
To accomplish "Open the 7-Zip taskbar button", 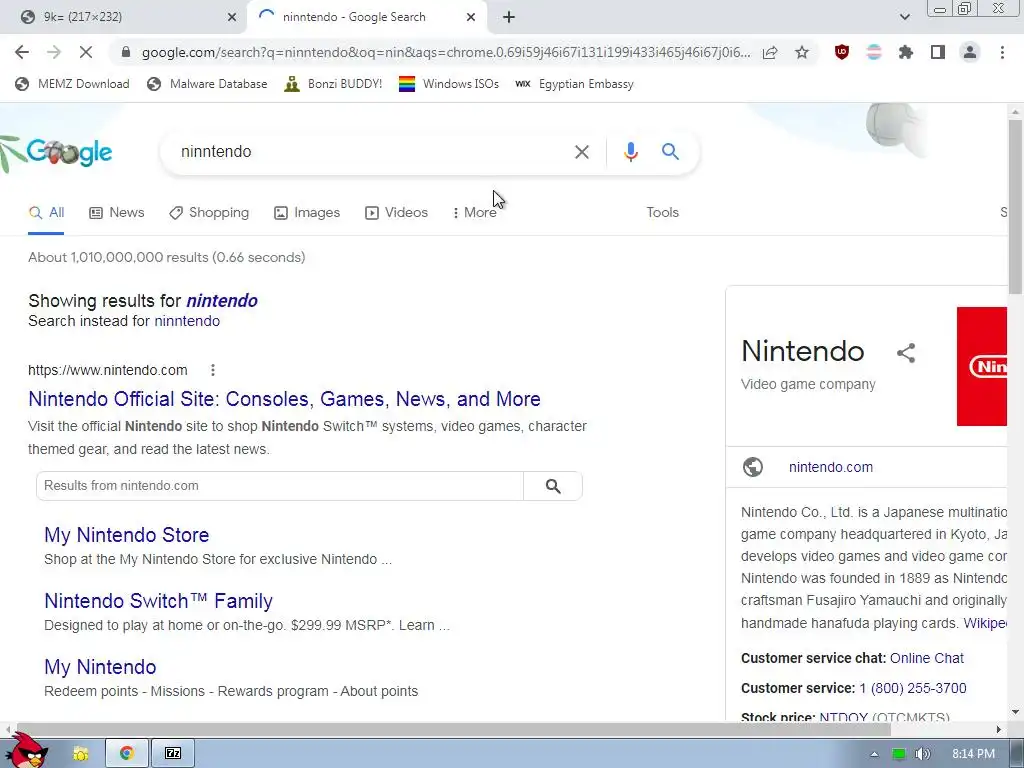I will coord(173,754).
